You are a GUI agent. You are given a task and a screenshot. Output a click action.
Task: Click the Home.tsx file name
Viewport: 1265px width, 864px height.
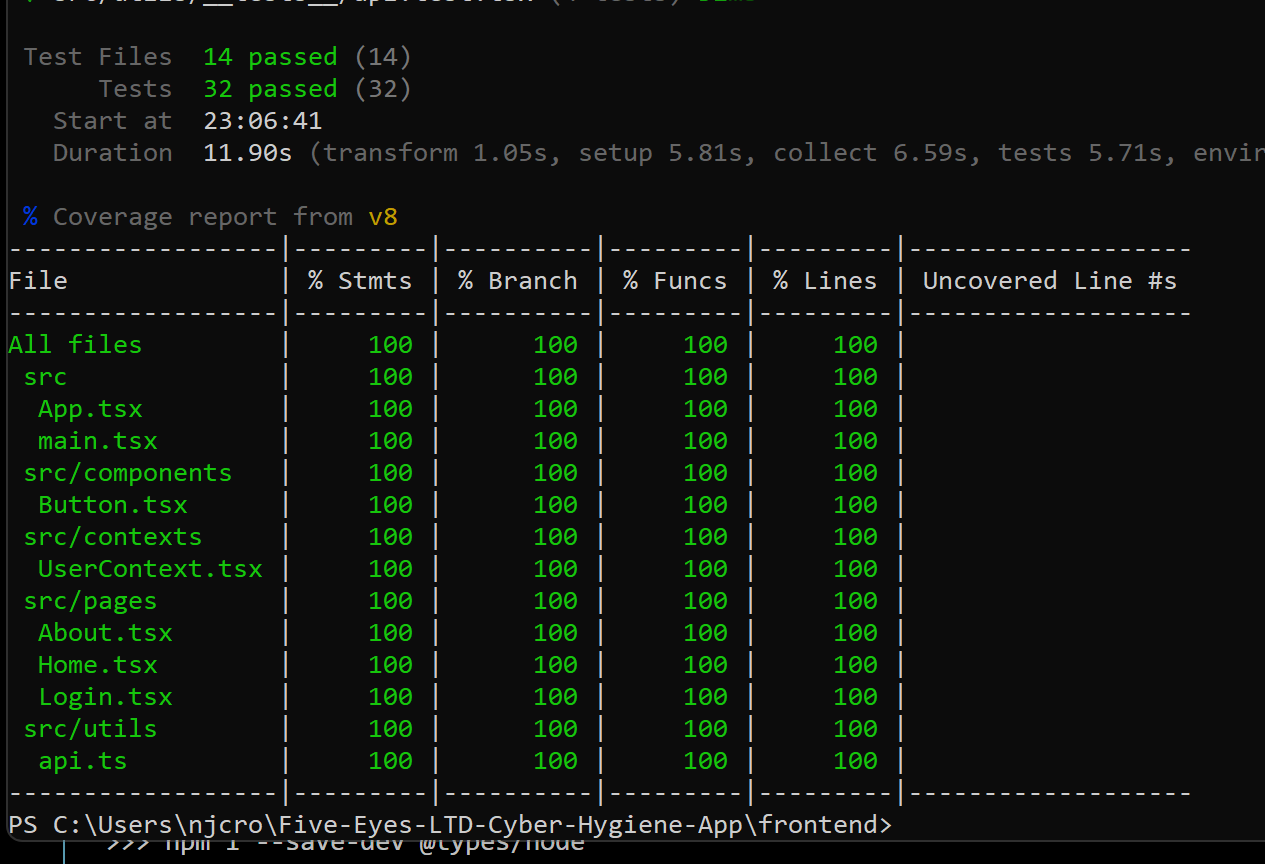tap(97, 664)
